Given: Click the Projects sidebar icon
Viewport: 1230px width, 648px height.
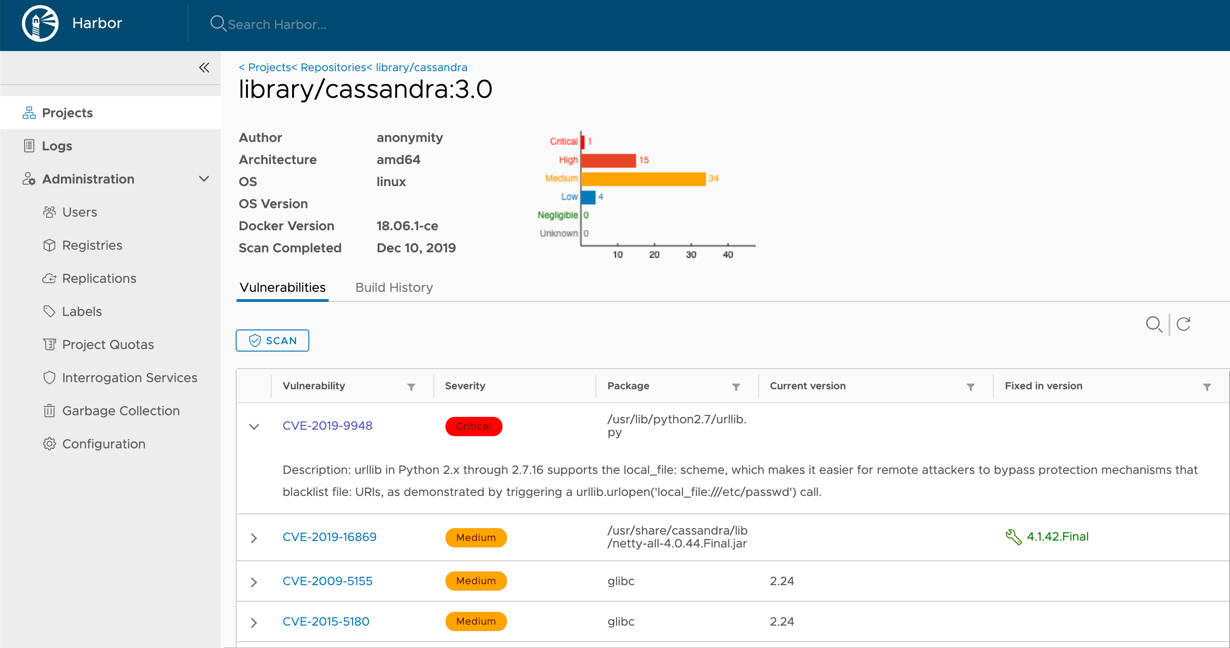Looking at the screenshot, I should click(29, 113).
